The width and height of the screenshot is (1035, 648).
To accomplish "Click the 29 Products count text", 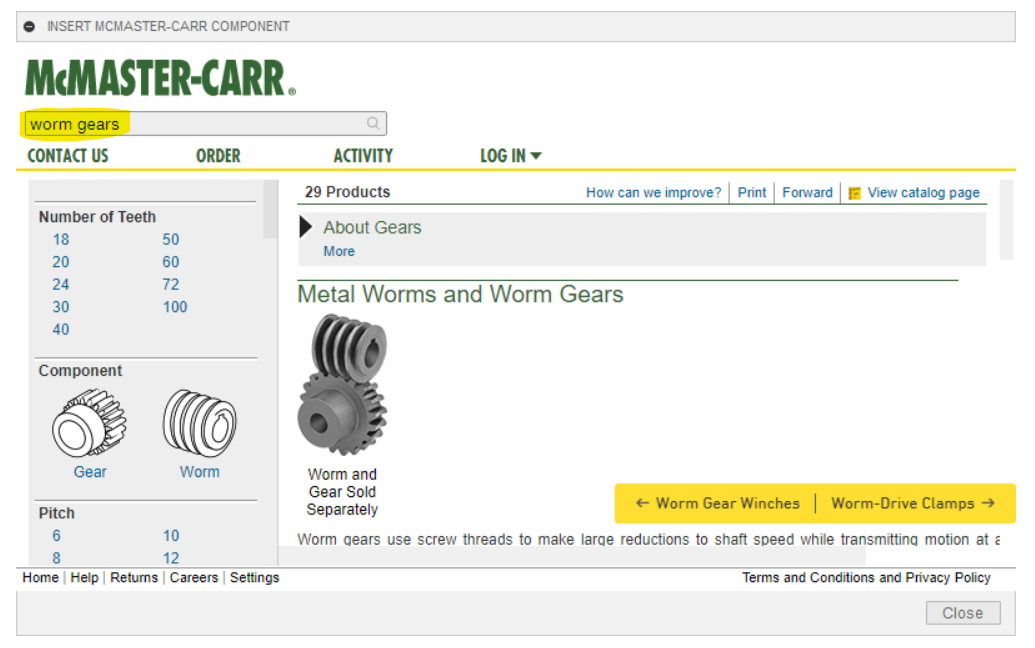I will click(347, 192).
